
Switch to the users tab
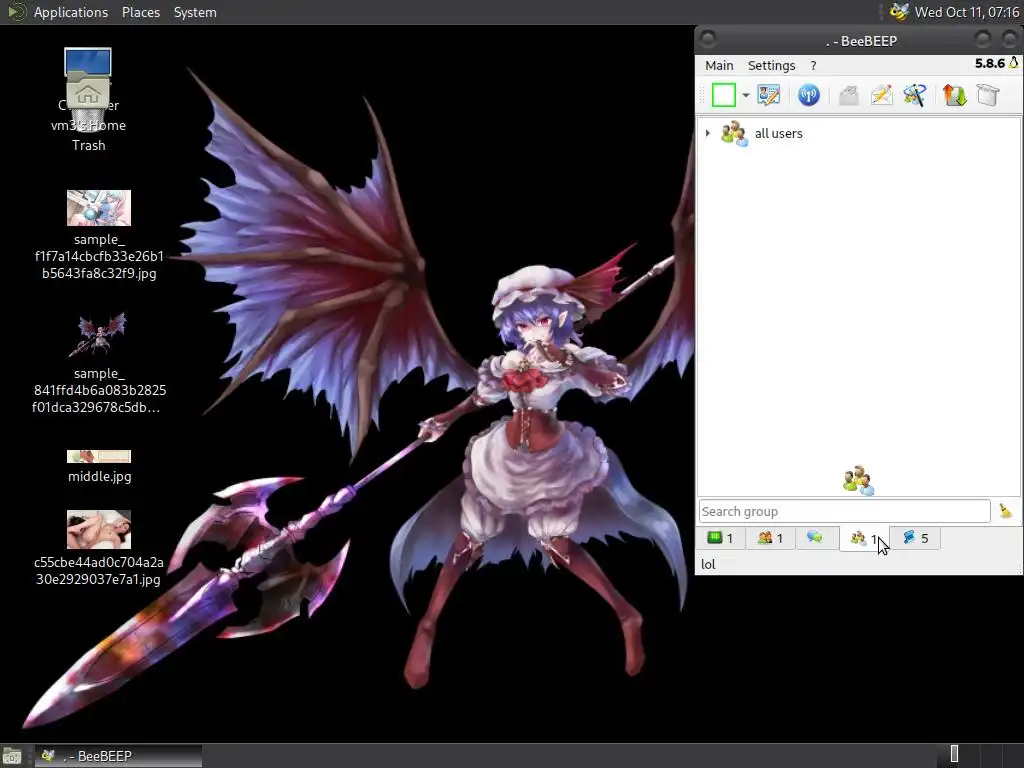tap(770, 538)
